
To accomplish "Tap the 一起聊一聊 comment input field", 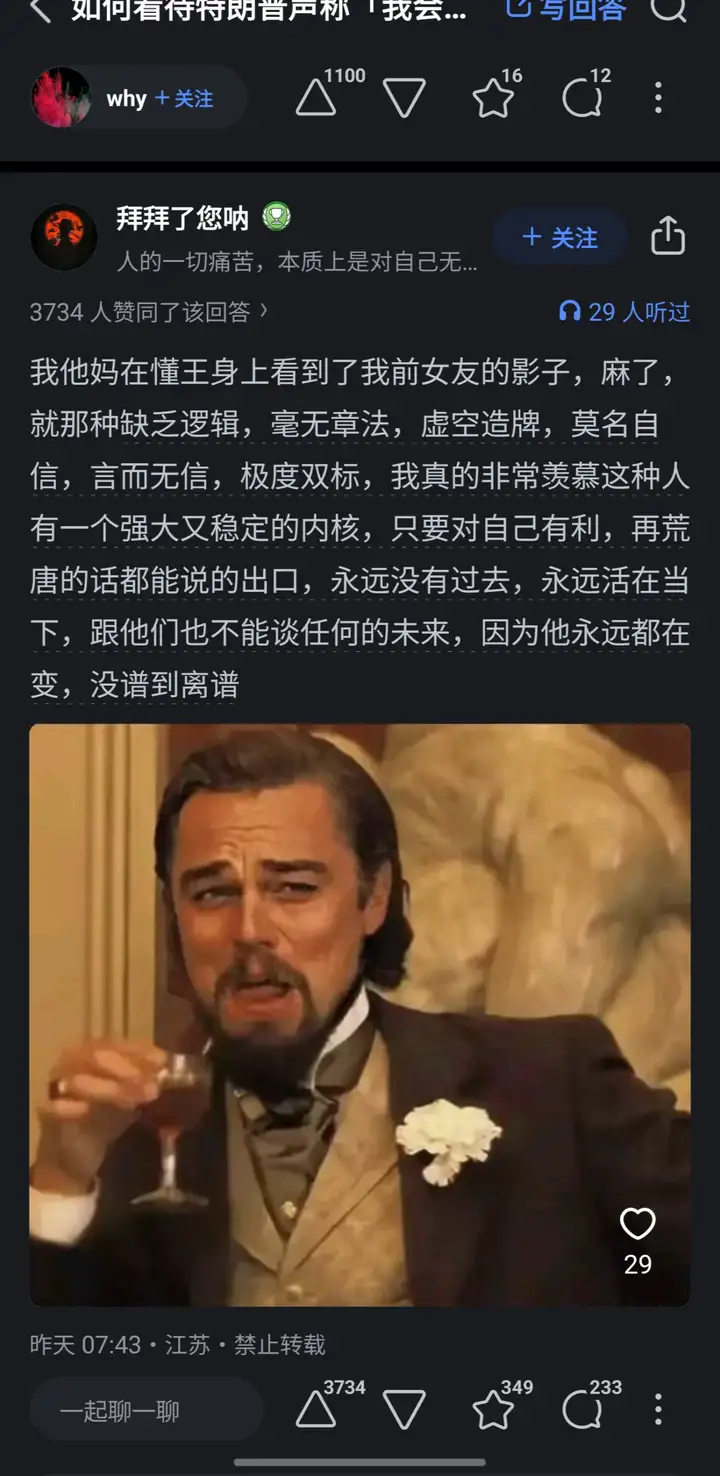I will (147, 1411).
